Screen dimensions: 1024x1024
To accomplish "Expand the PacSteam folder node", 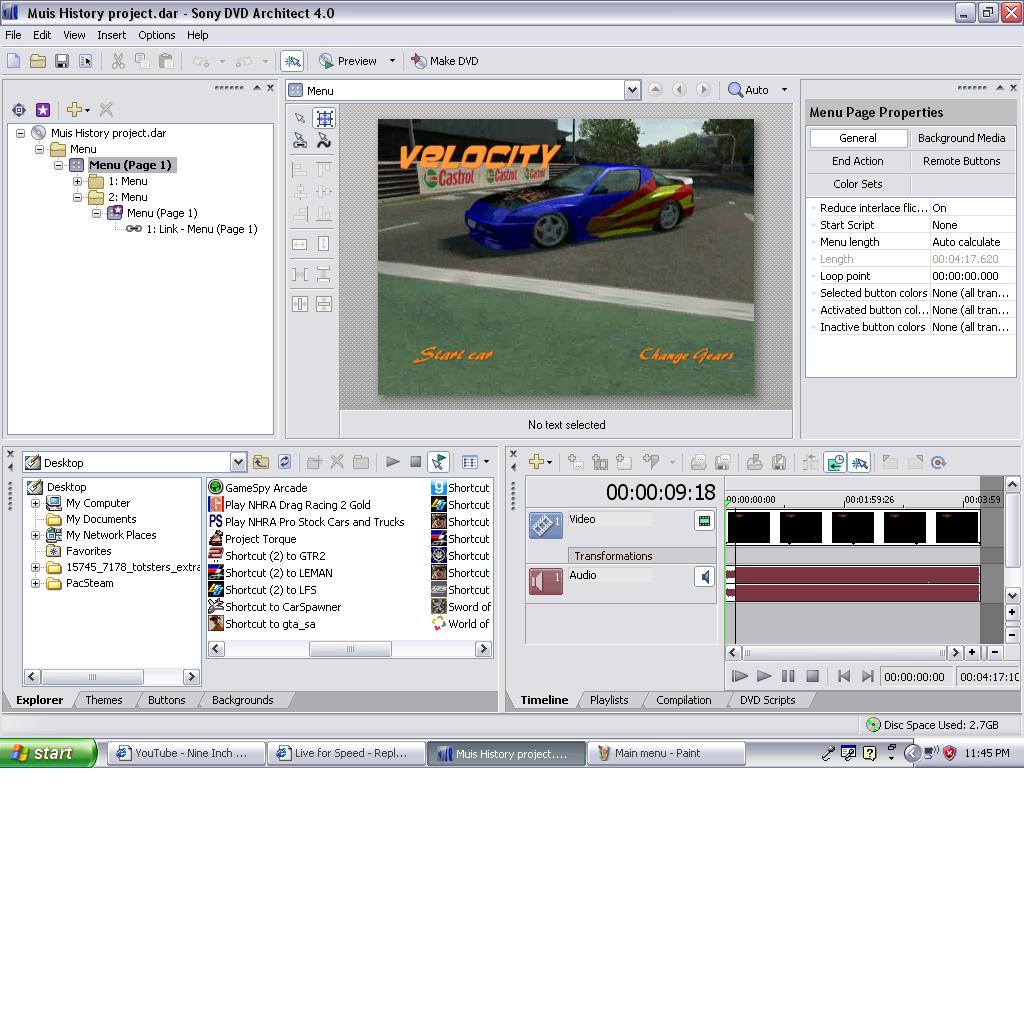I will [35, 584].
